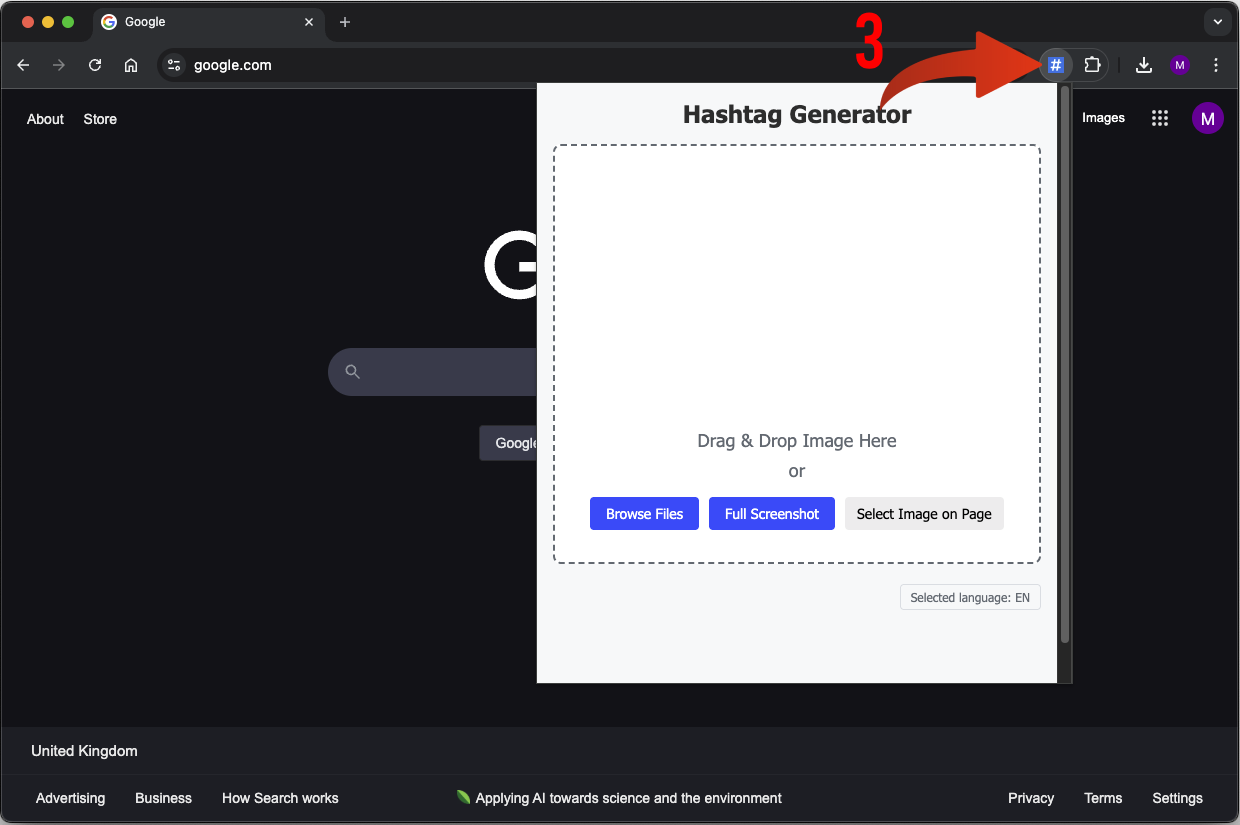Click Full Screenshot button
Screen dimensions: 1240x825
coord(772,514)
